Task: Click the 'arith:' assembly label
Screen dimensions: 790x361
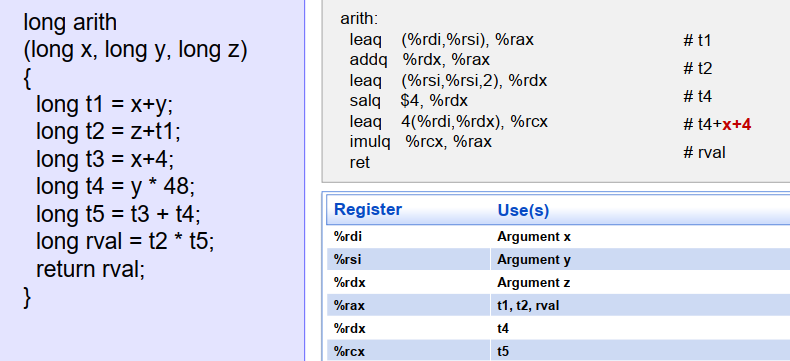Action: 359,19
